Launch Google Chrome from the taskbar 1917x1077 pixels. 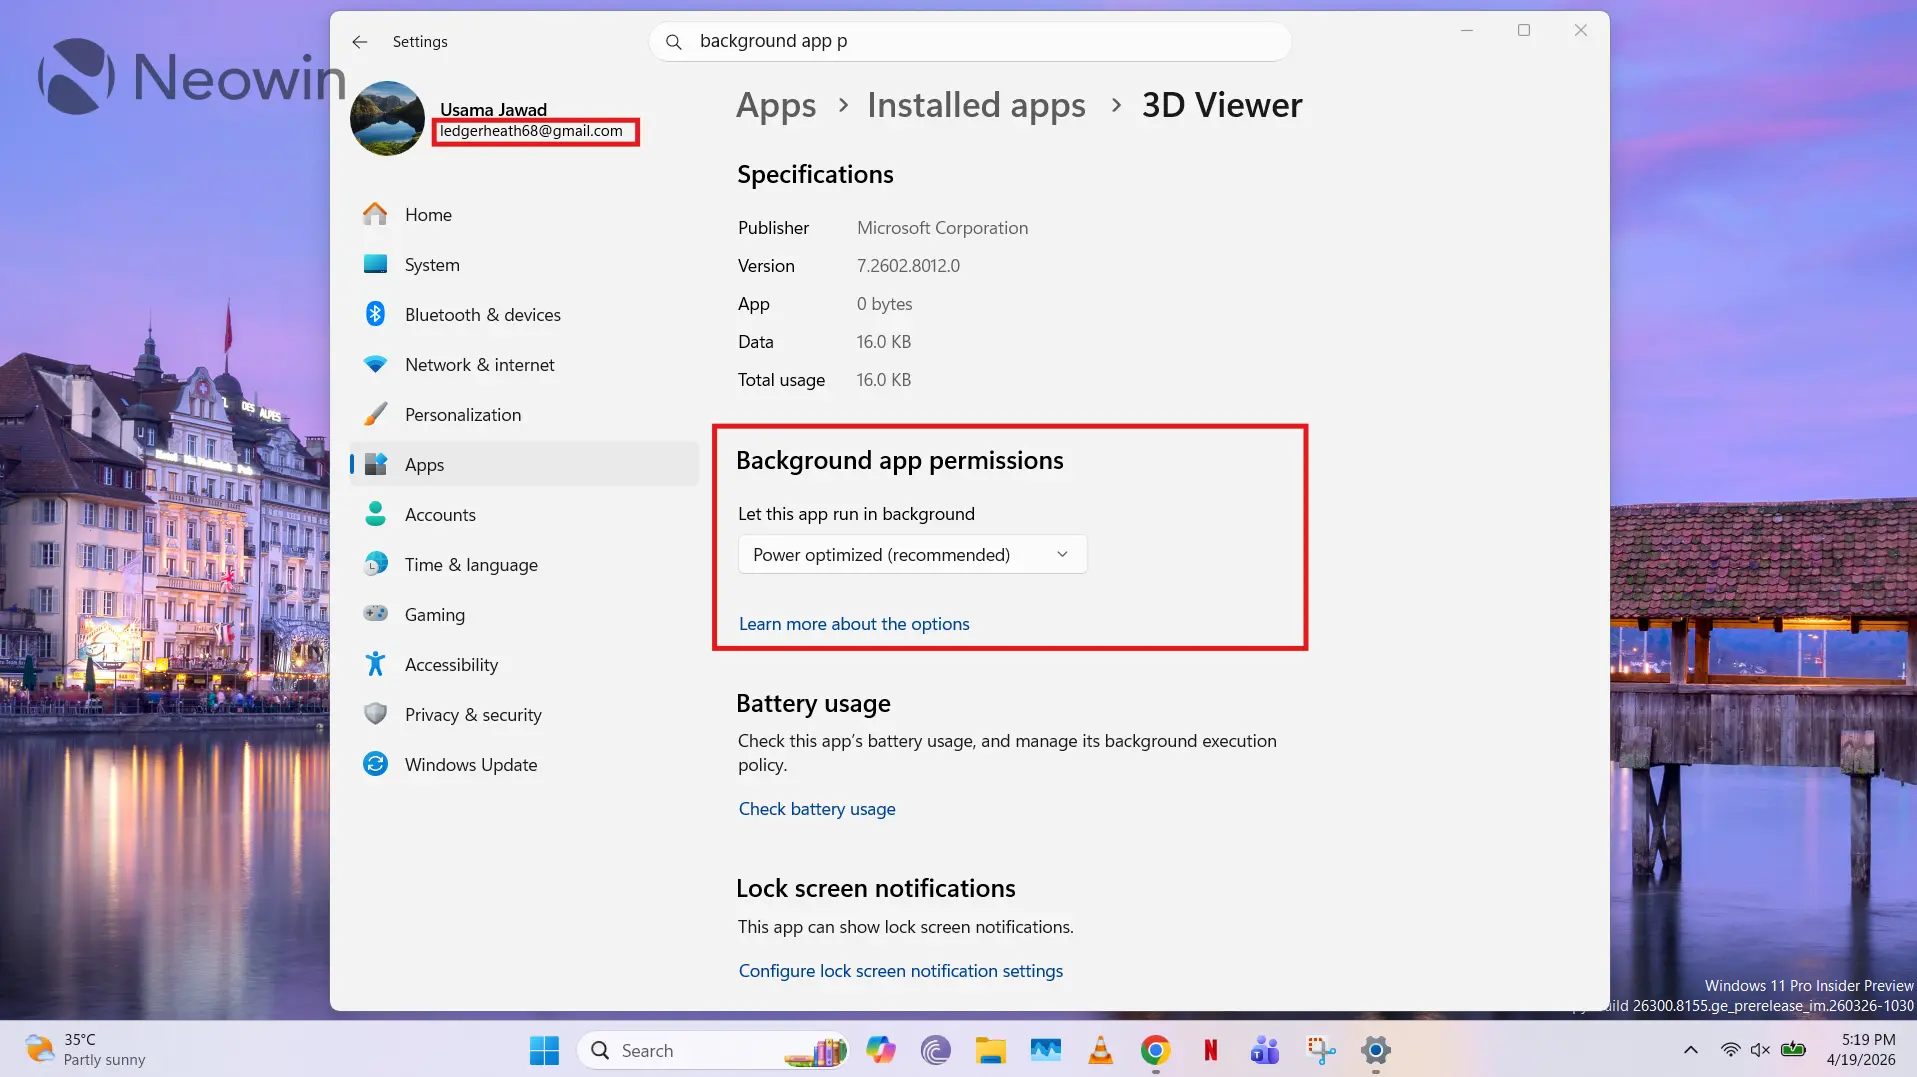click(x=1155, y=1050)
